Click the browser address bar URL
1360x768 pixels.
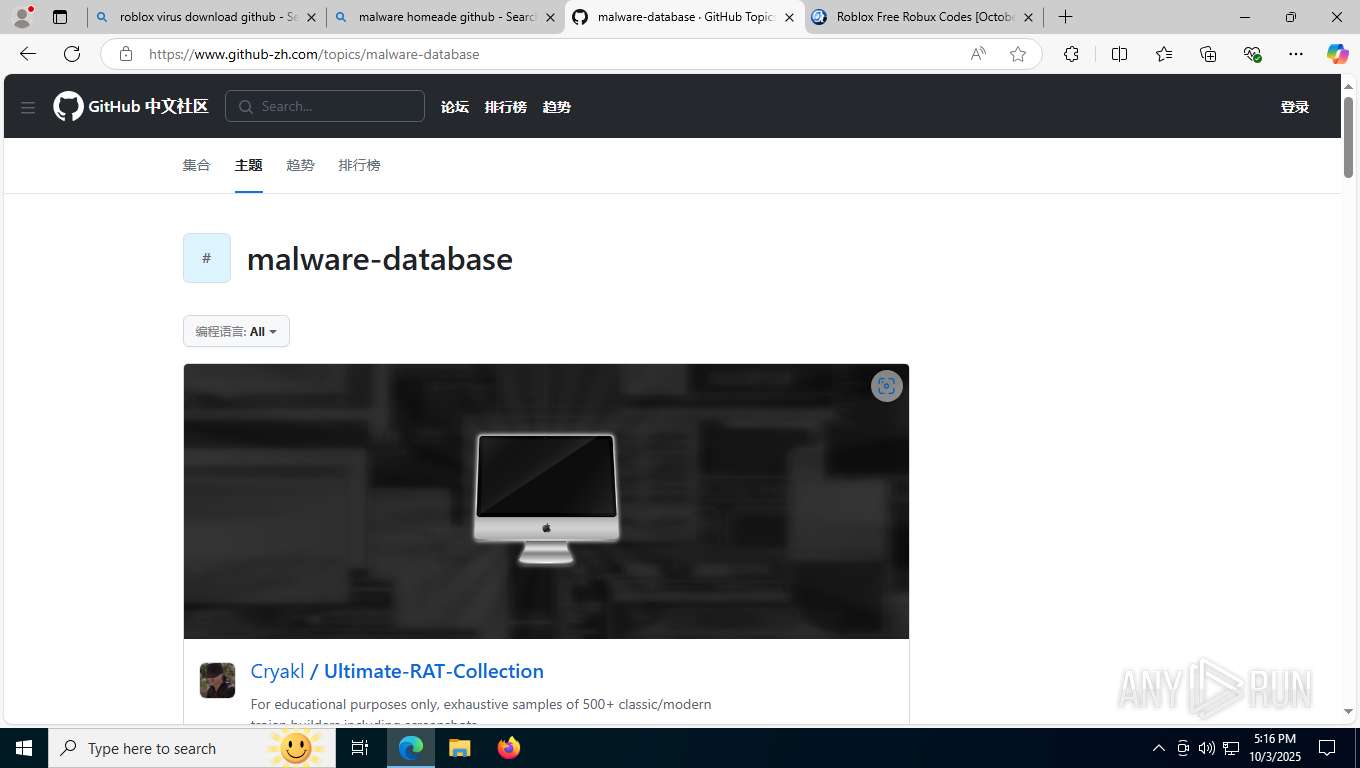click(314, 54)
